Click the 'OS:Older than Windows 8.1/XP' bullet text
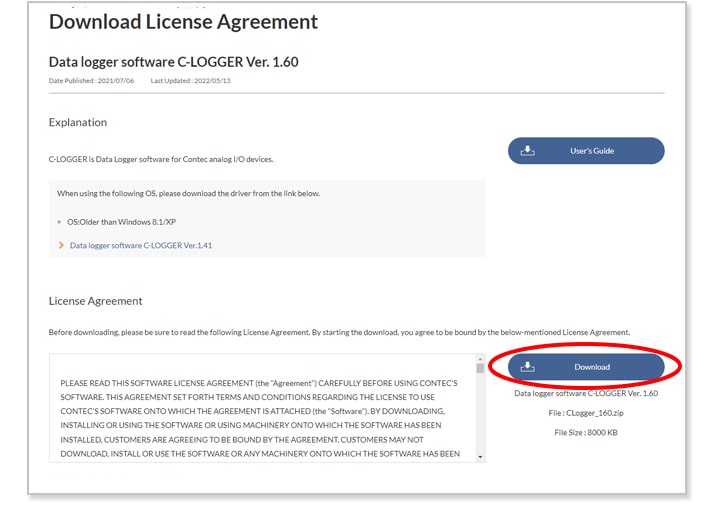Screen dimensions: 720x510 point(121,222)
